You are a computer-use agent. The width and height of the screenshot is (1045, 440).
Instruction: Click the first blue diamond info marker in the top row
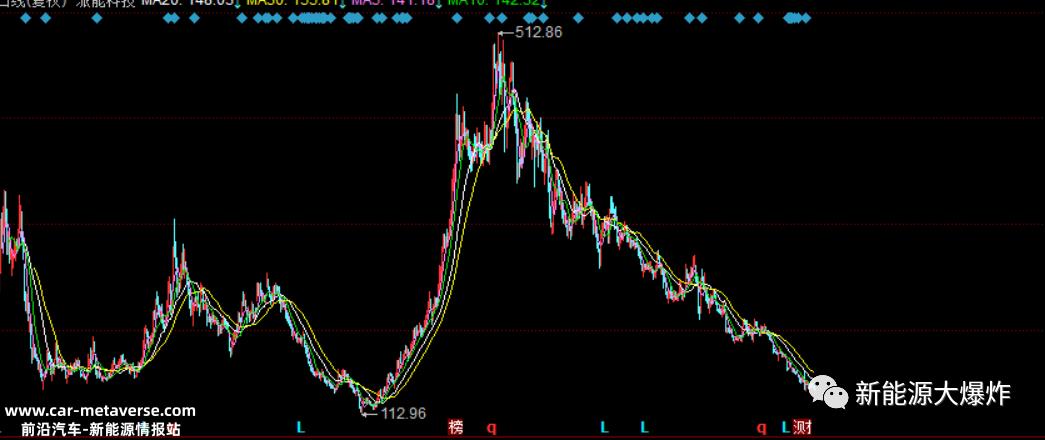(25, 19)
